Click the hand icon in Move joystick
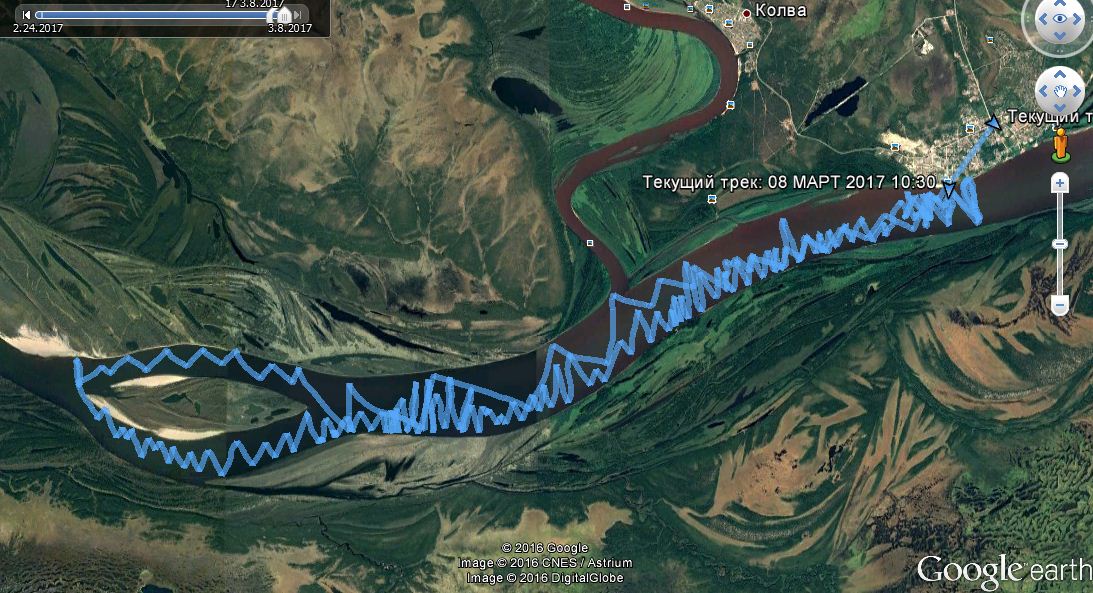This screenshot has width=1093, height=593. pos(1060,91)
